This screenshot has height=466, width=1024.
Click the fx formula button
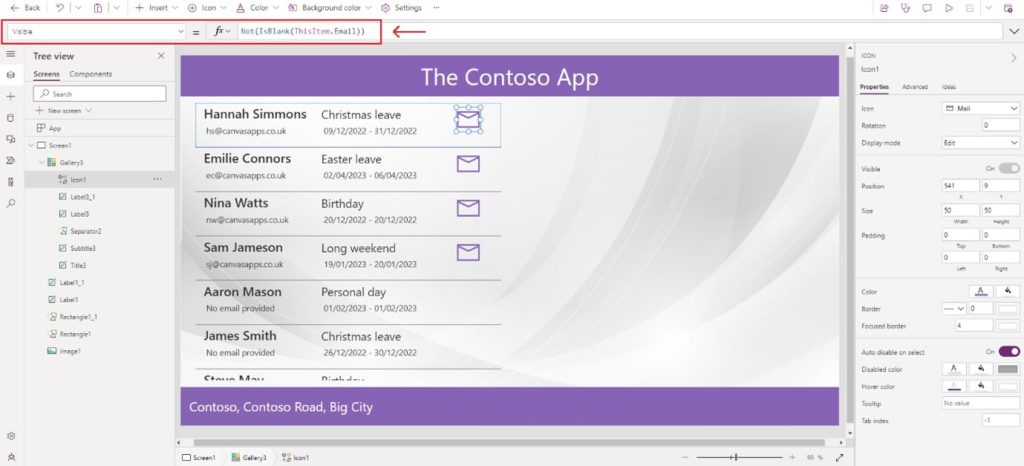click(x=222, y=31)
